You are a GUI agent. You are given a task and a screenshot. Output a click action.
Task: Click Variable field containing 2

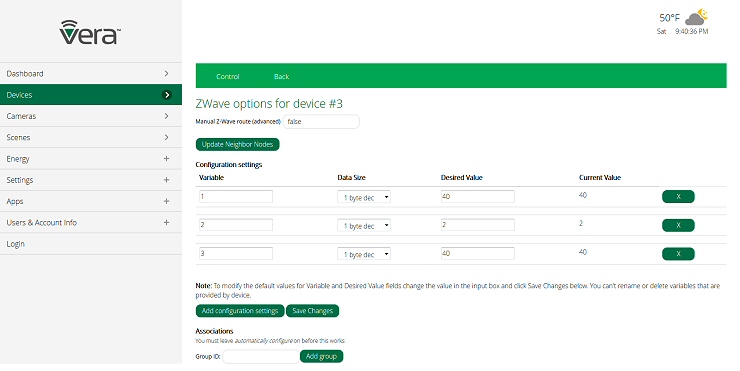pyautogui.click(x=235, y=225)
